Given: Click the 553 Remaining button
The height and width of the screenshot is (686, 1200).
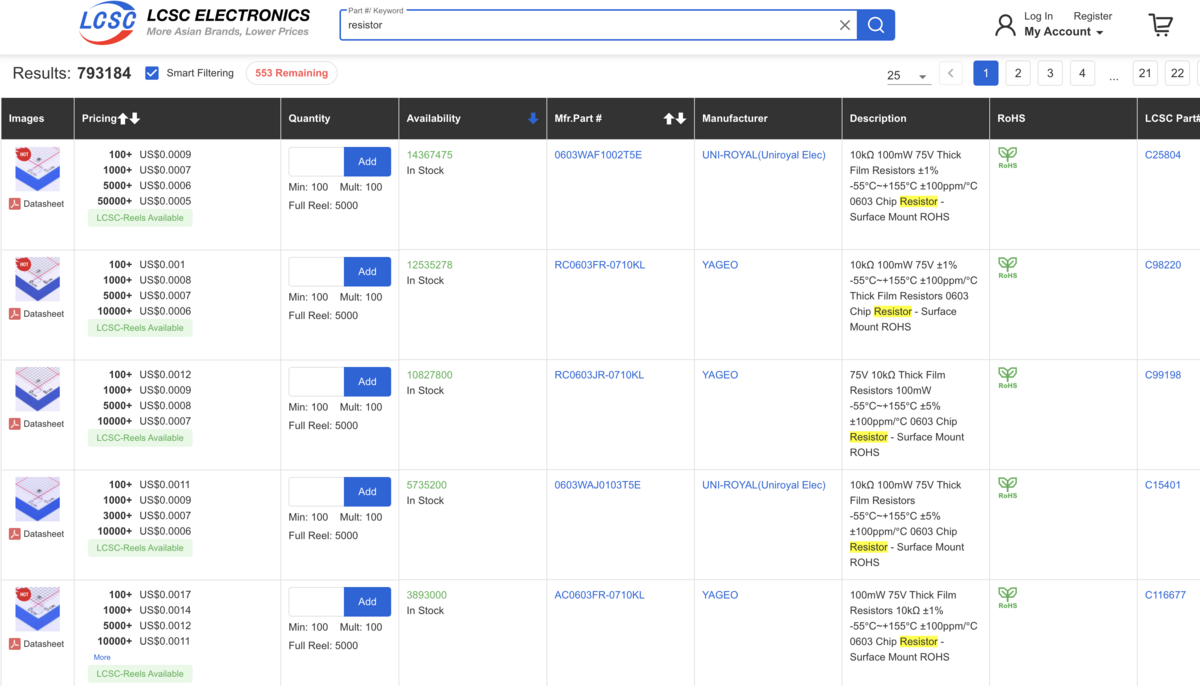Looking at the screenshot, I should click(291, 73).
